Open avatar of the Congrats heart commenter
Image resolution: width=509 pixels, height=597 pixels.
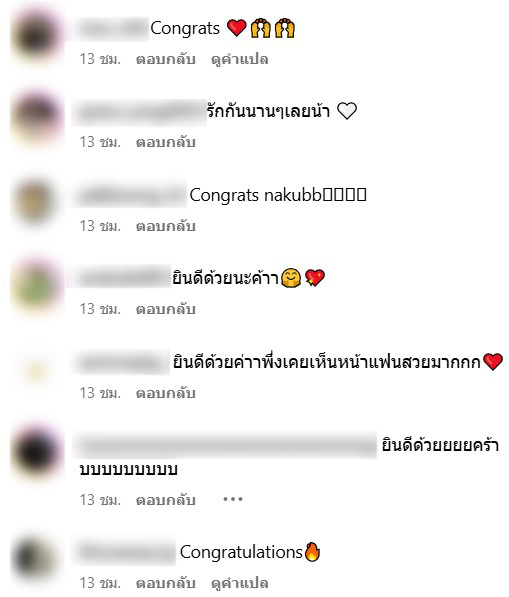point(37,35)
